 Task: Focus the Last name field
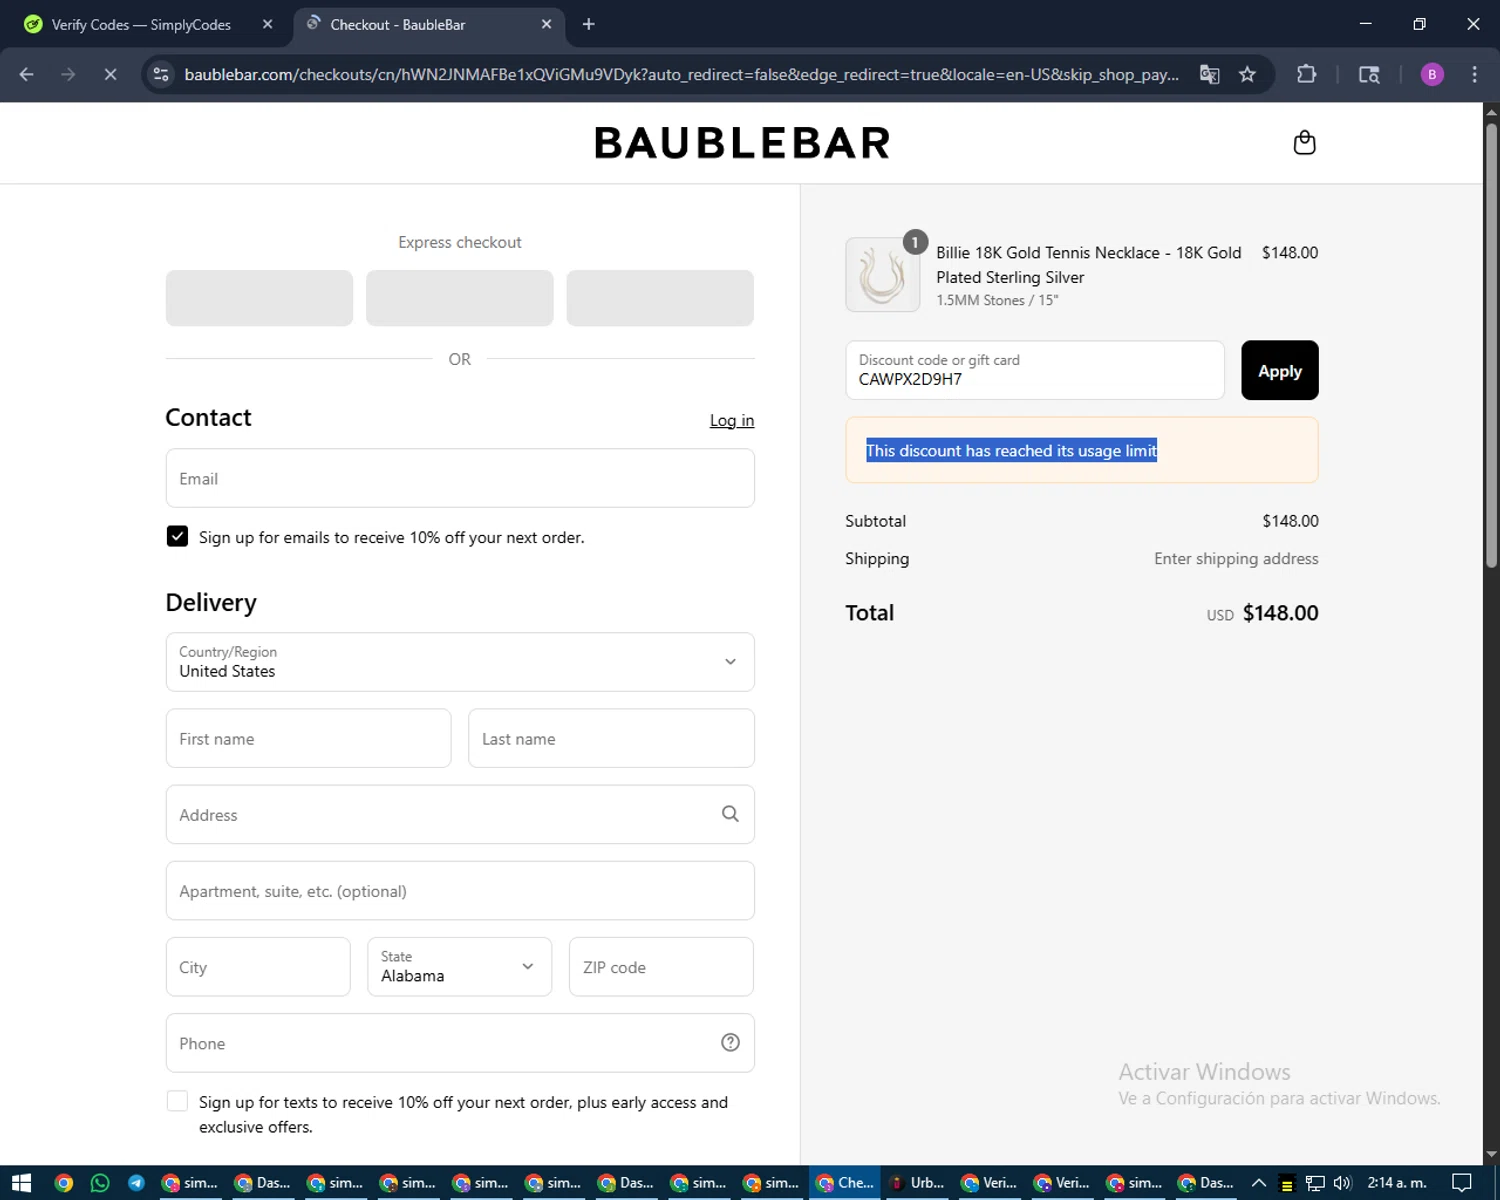611,738
